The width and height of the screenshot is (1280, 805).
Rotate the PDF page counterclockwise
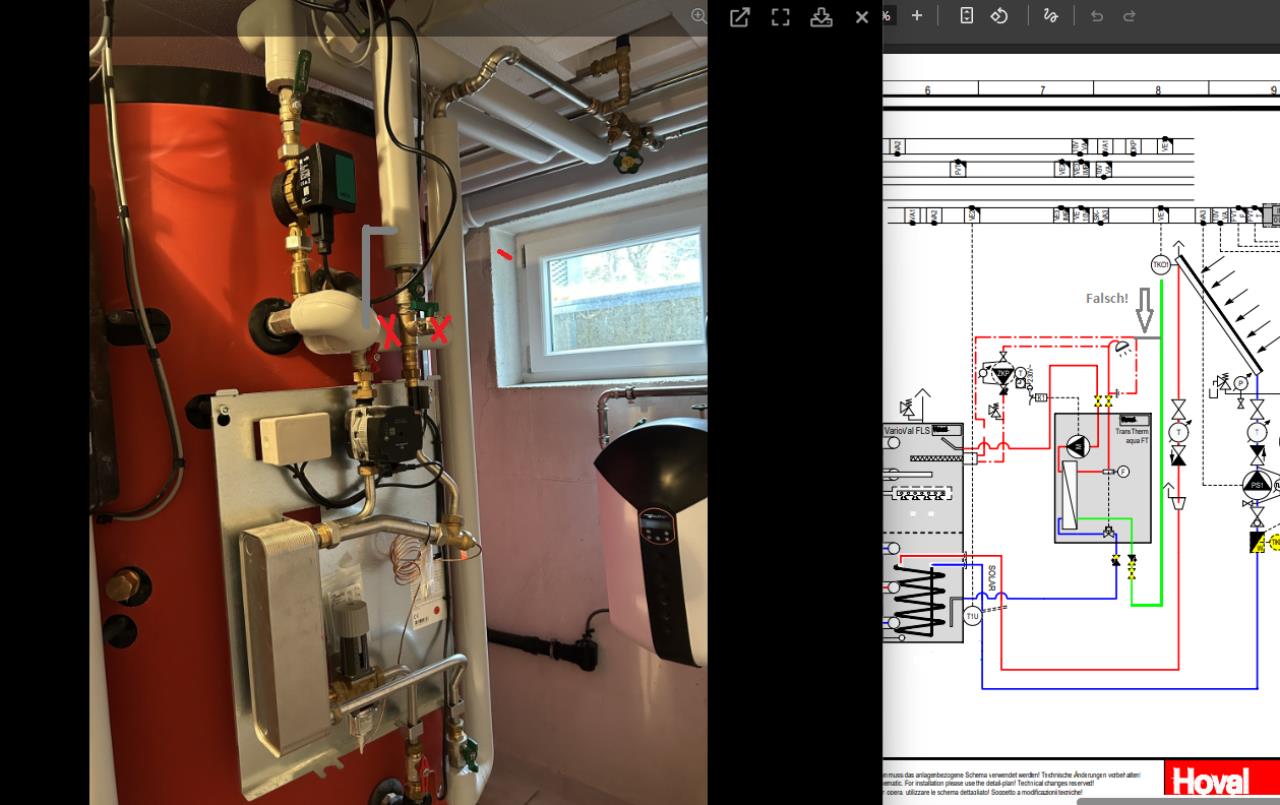pos(999,16)
